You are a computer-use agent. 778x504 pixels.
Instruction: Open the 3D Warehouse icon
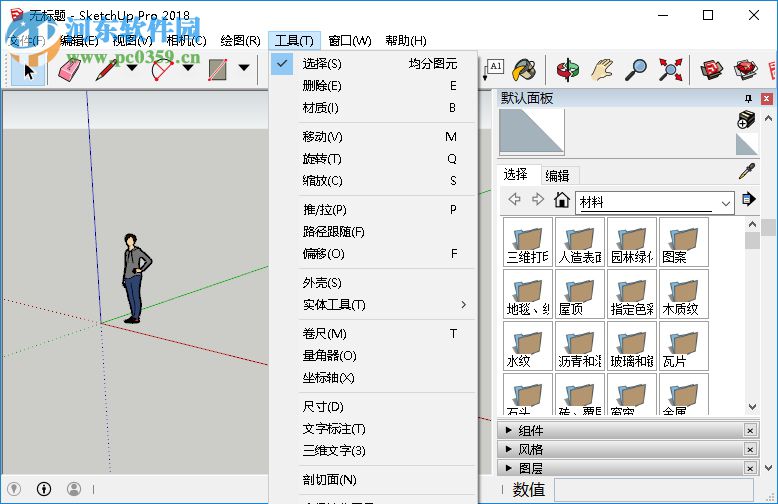tap(712, 70)
